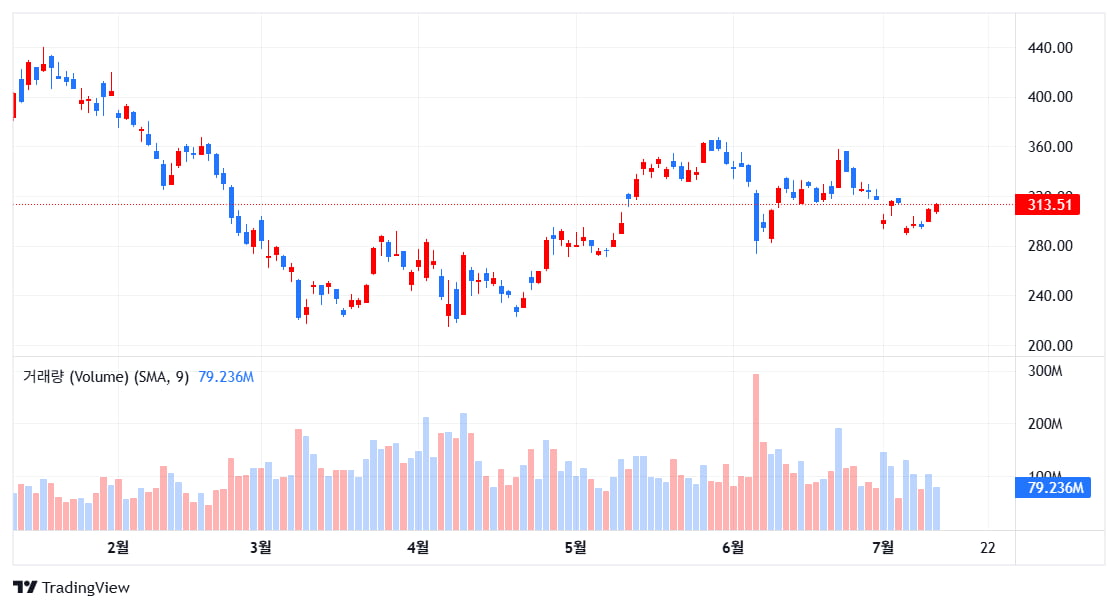Click the 200.00 price scale label

(x=1050, y=346)
